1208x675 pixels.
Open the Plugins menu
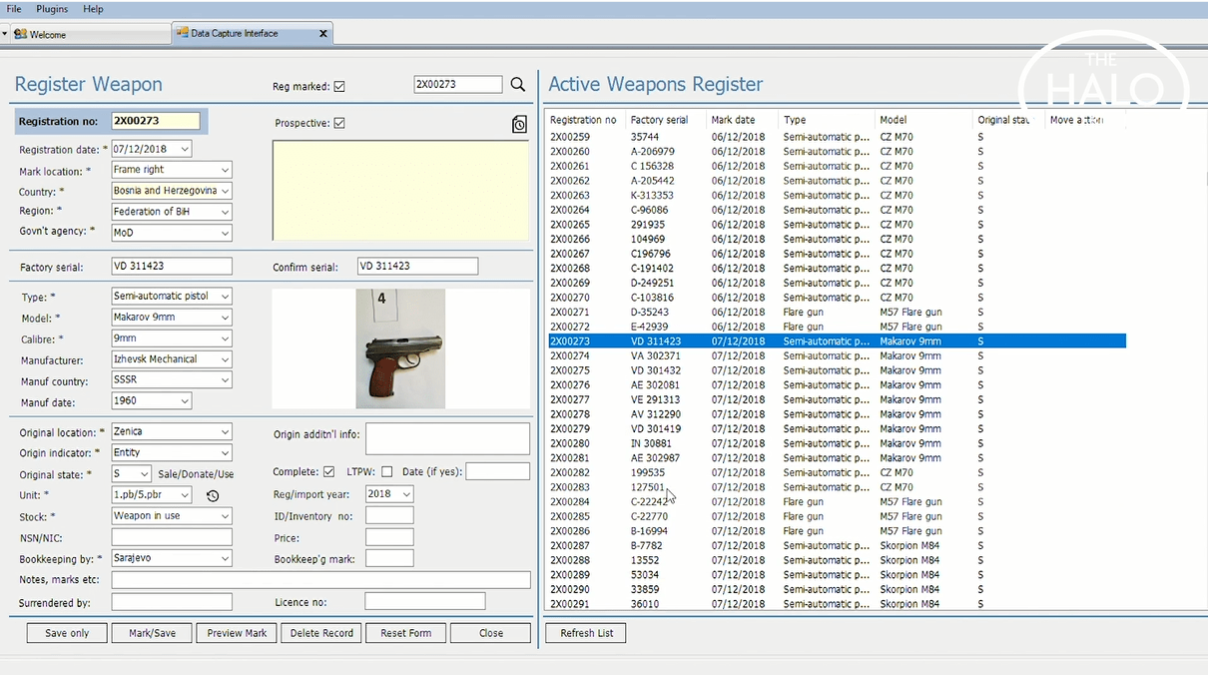coord(52,9)
